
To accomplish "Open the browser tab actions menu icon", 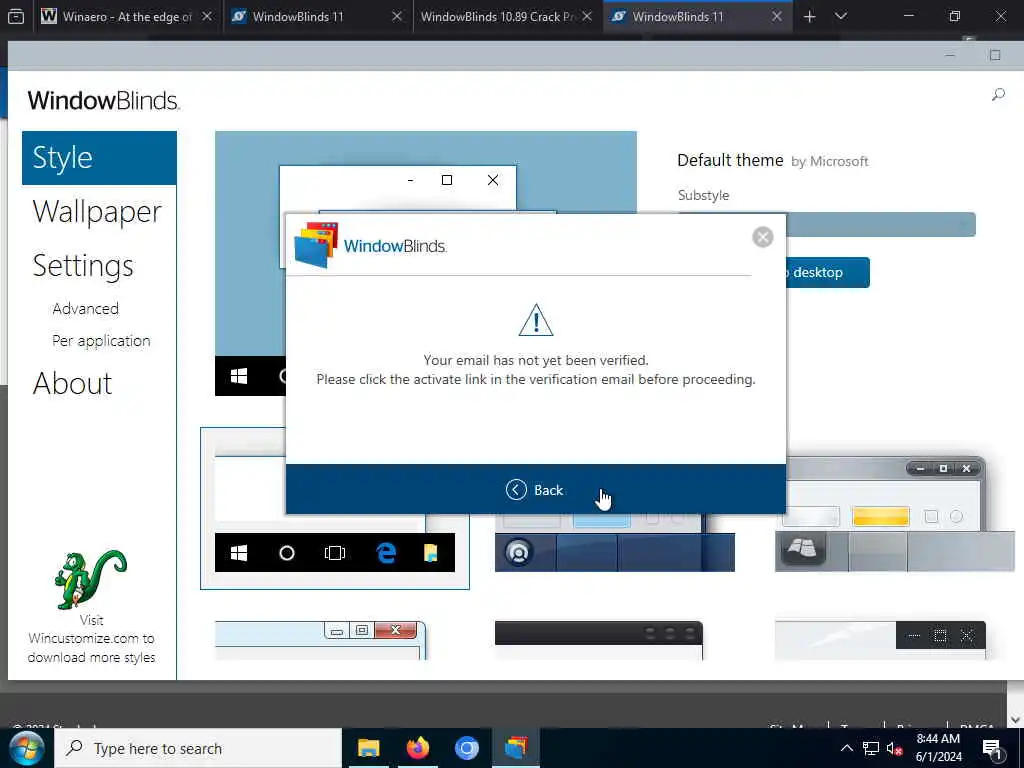I will (16, 16).
